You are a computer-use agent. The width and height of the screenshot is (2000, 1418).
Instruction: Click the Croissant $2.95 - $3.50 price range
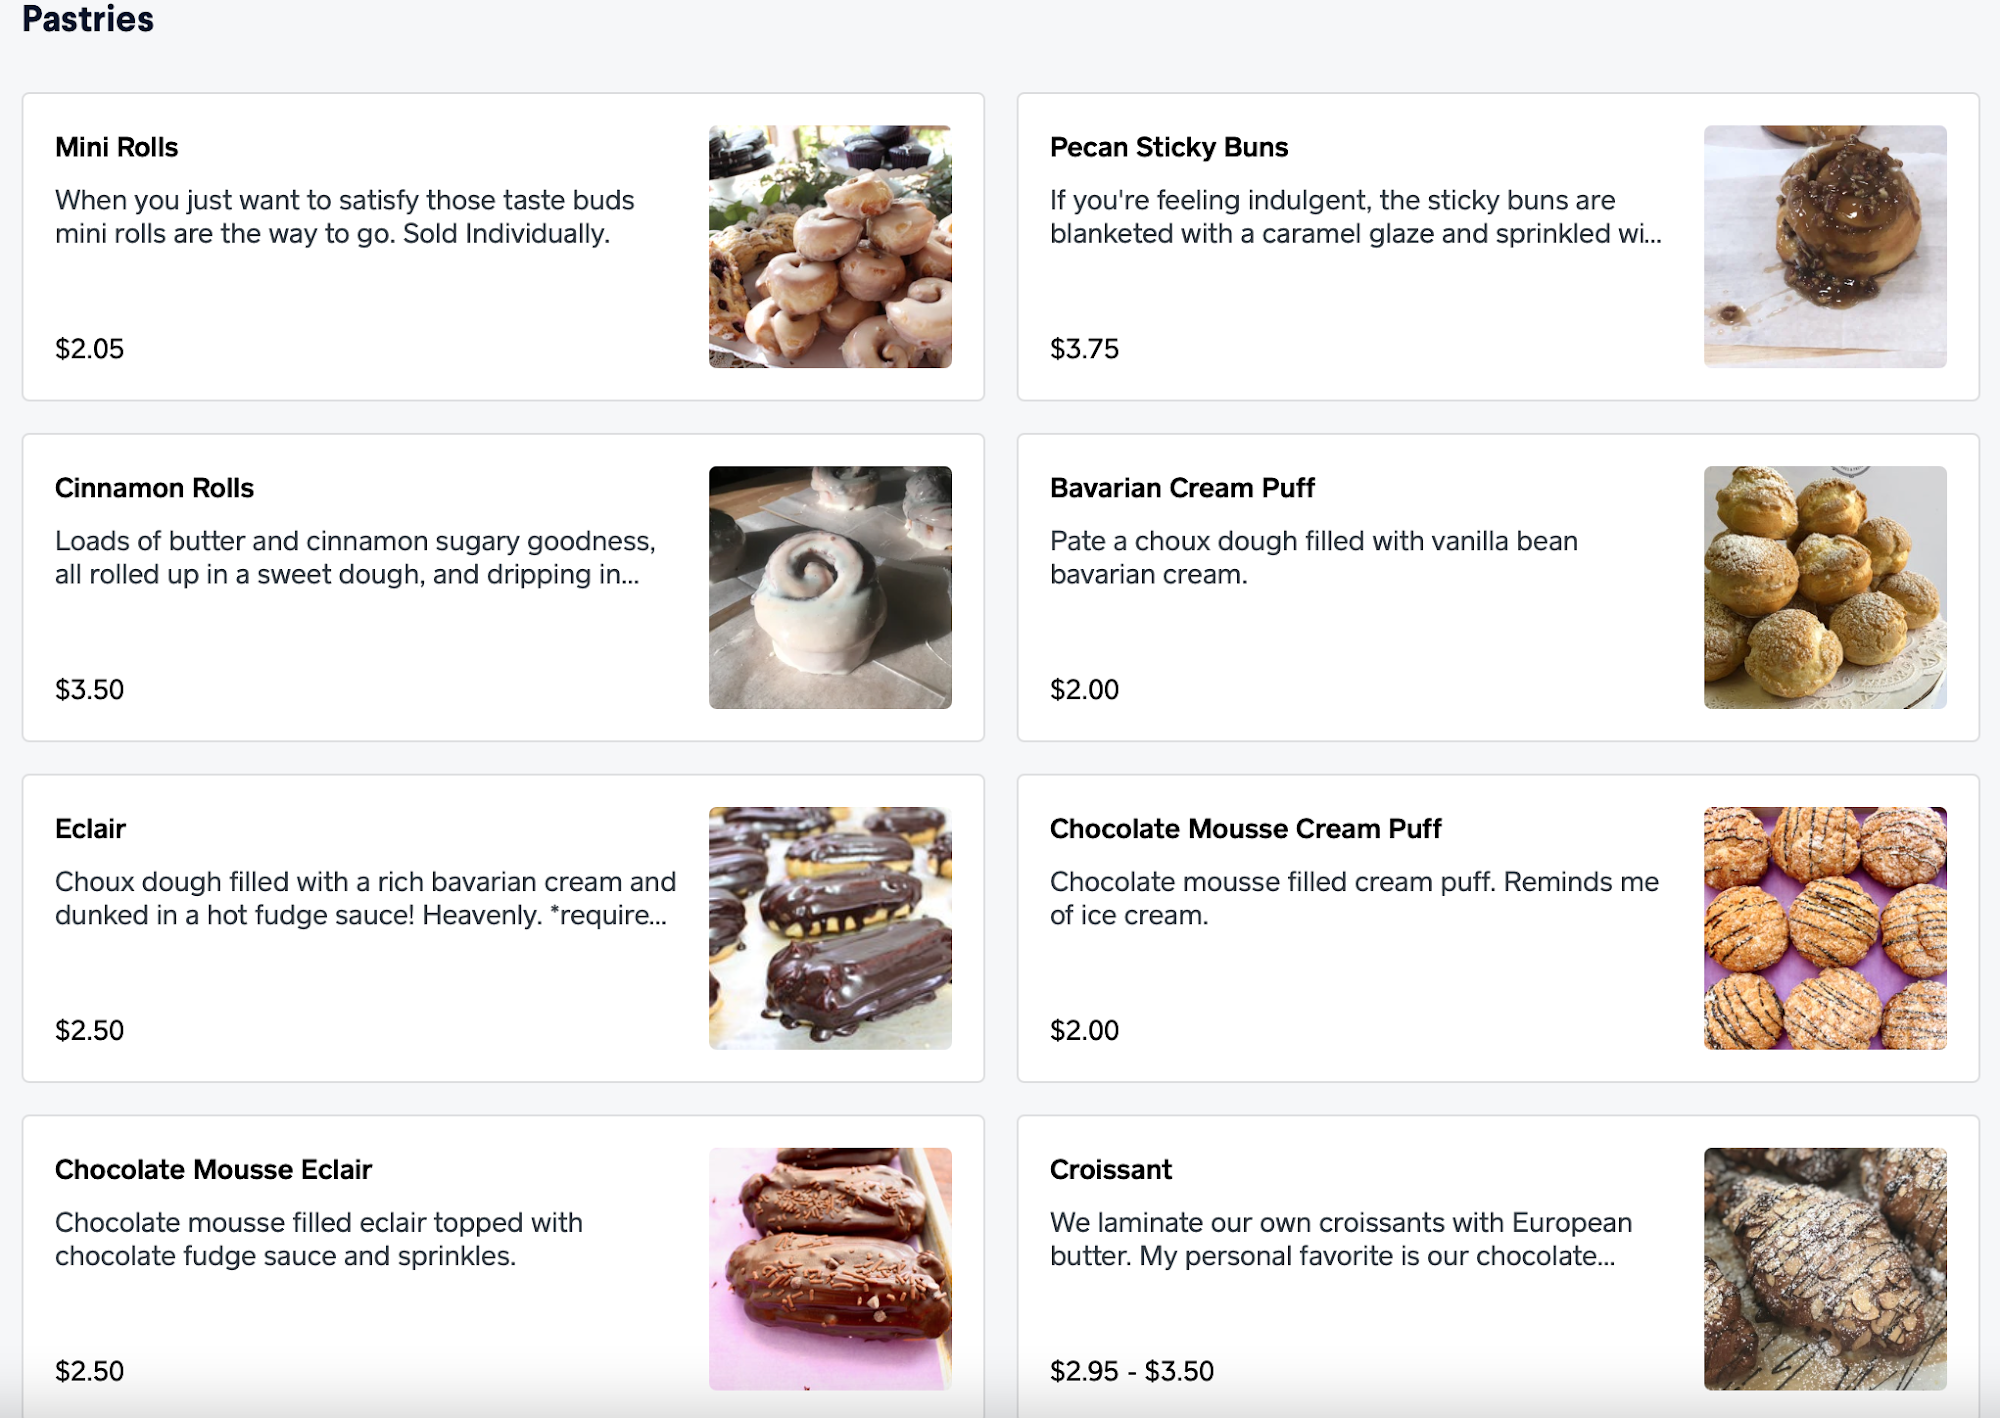(x=1131, y=1370)
